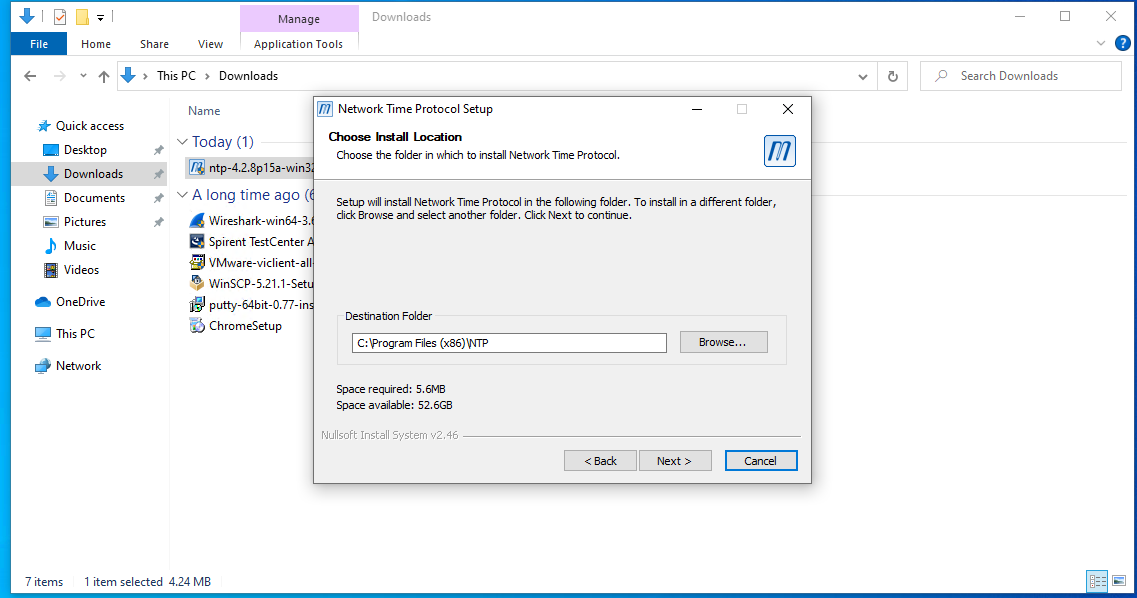Viewport: 1137px width, 598px height.
Task: Click the Properties quick access toolbar icon
Action: click(x=60, y=16)
